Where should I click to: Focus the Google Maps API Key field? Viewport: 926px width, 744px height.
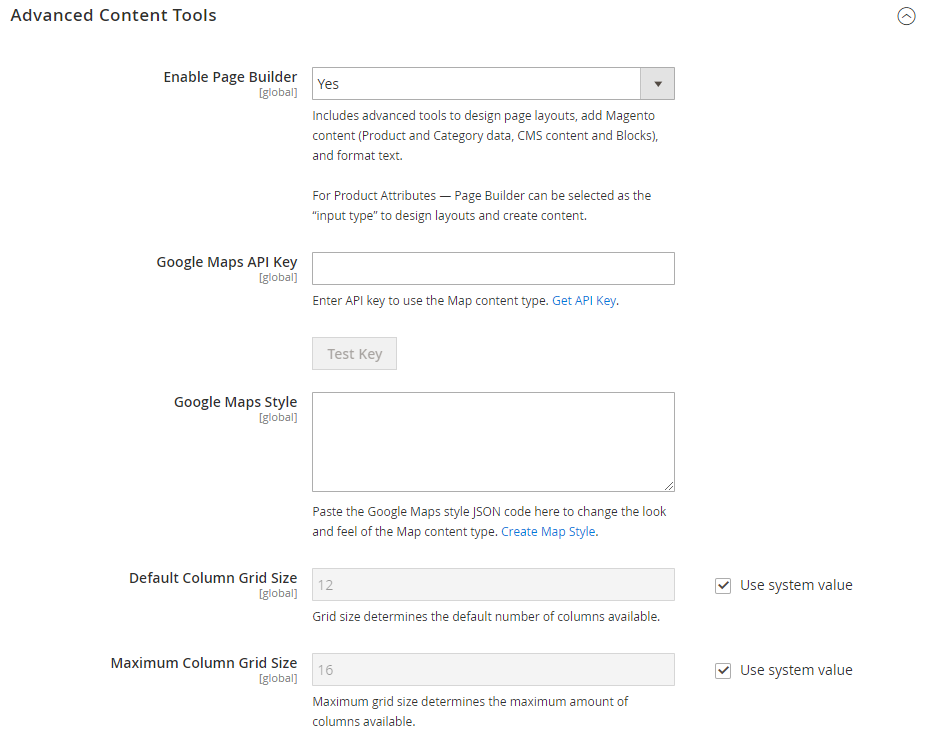click(x=493, y=269)
